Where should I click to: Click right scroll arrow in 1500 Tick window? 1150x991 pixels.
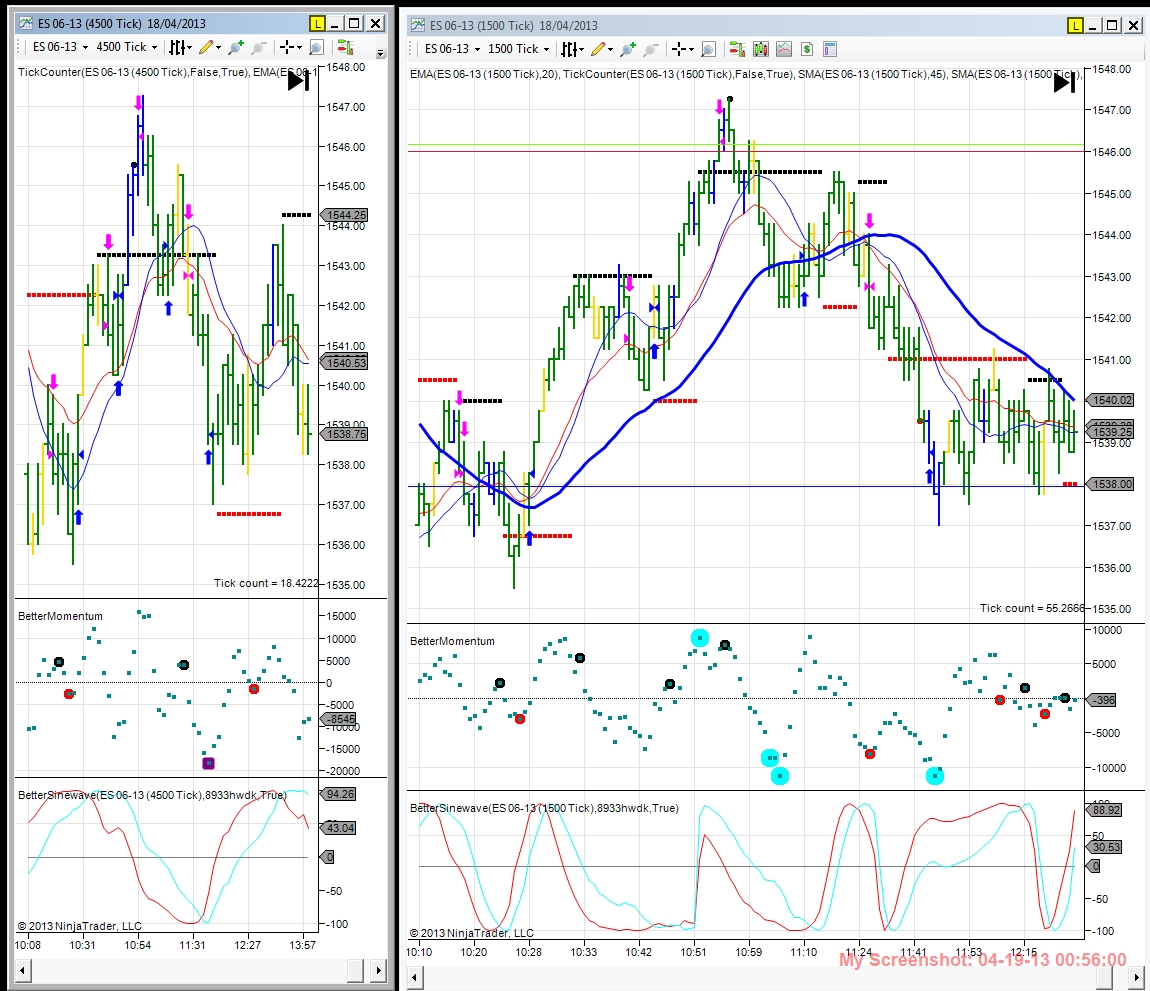tap(1139, 977)
